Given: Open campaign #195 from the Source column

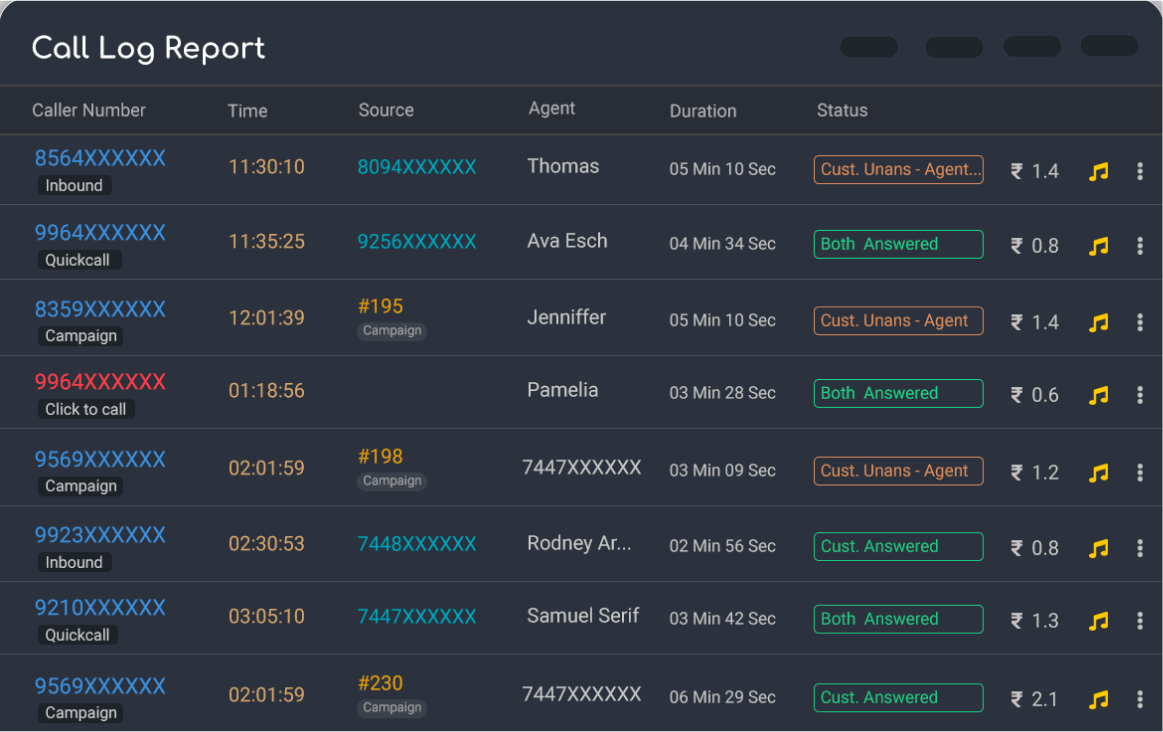Looking at the screenshot, I should point(381,308).
